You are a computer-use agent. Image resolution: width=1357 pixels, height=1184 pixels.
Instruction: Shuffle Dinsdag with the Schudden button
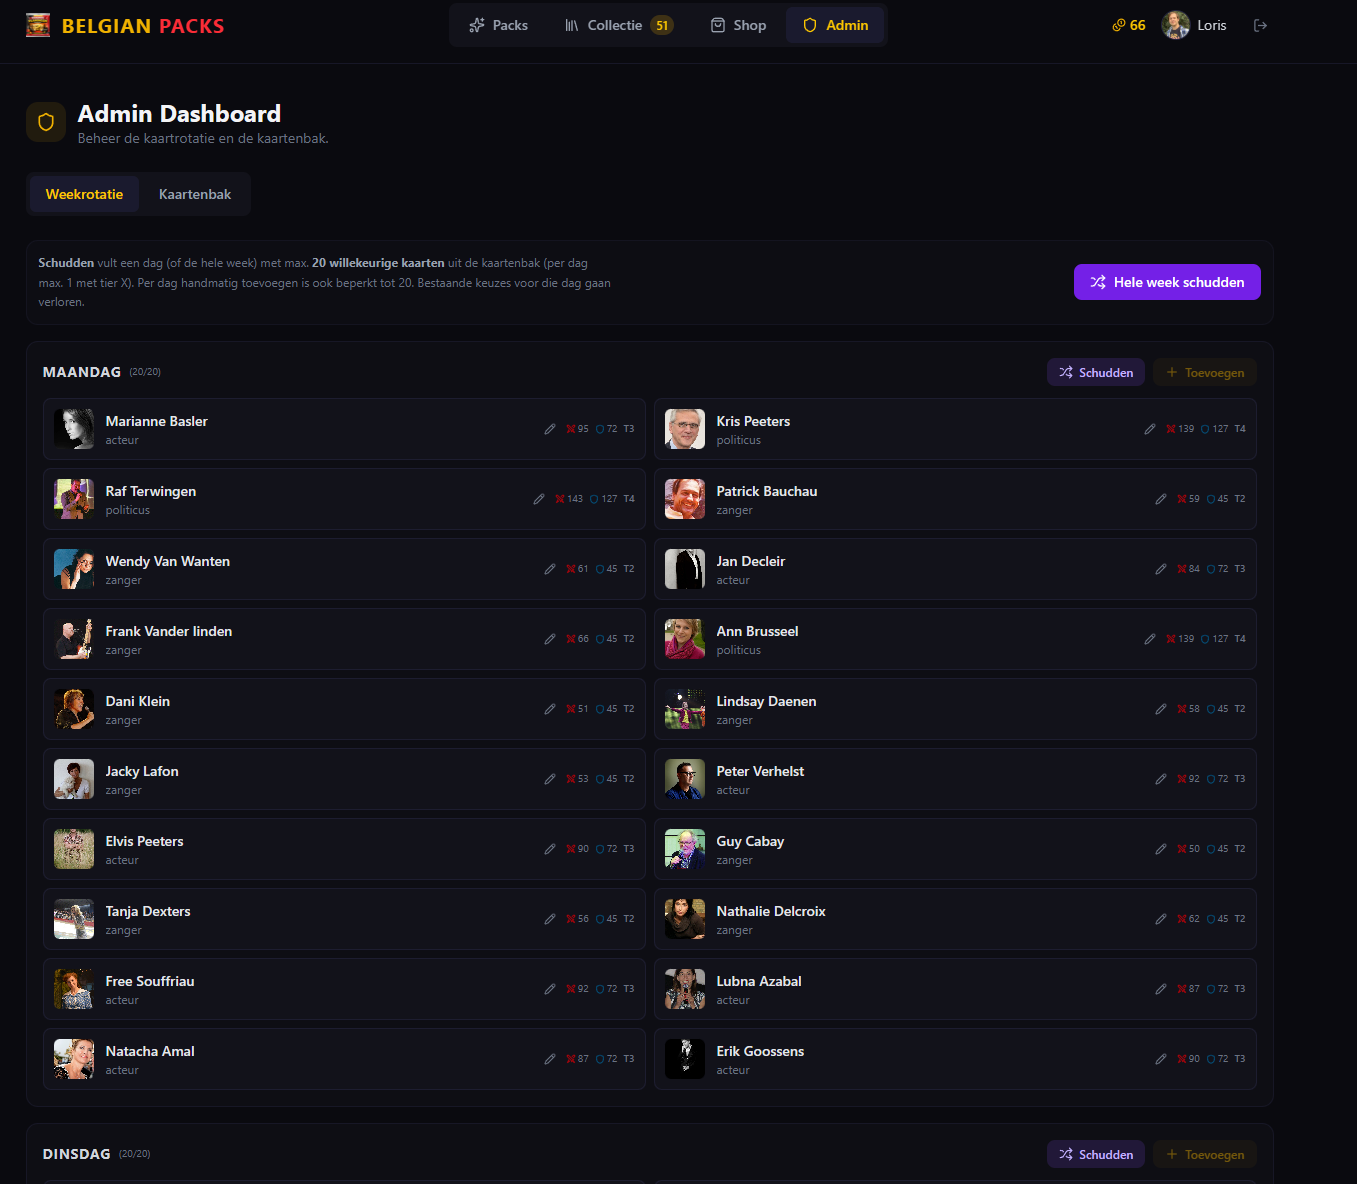pos(1095,1153)
